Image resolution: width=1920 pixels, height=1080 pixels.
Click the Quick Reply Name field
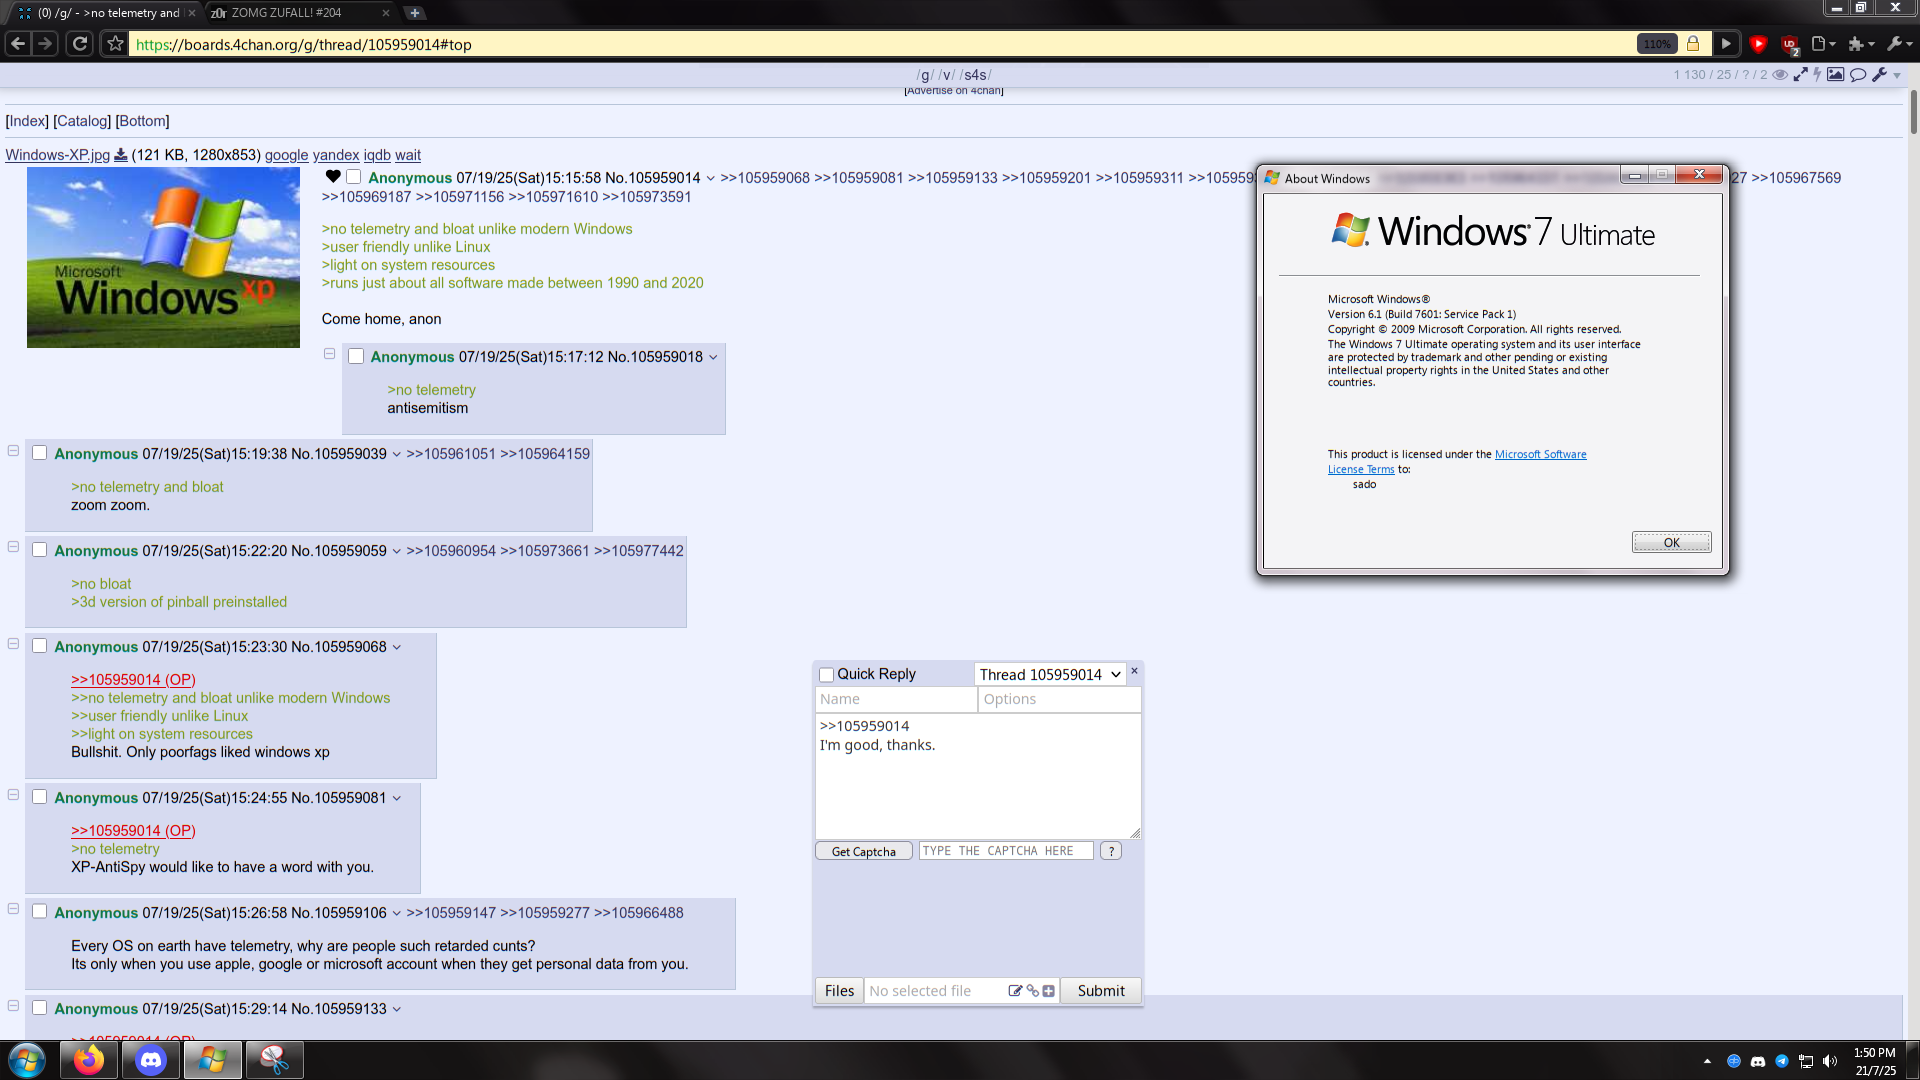[896, 699]
